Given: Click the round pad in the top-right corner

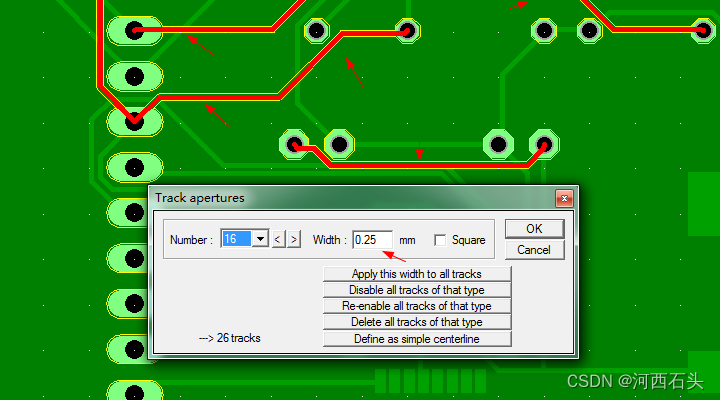Looking at the screenshot, I should tap(703, 31).
